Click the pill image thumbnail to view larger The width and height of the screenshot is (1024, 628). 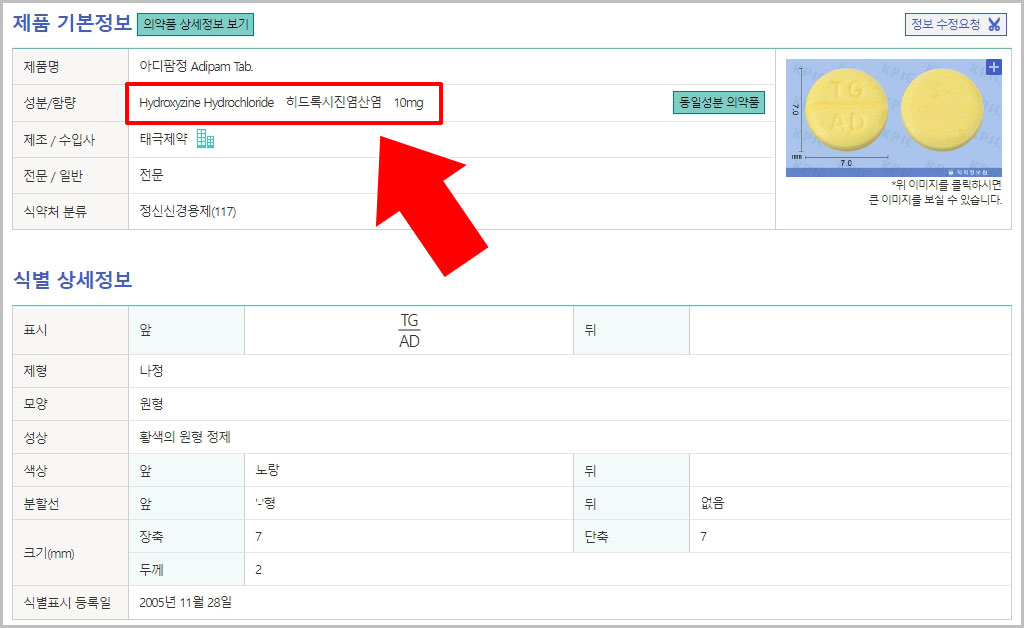[x=893, y=115]
